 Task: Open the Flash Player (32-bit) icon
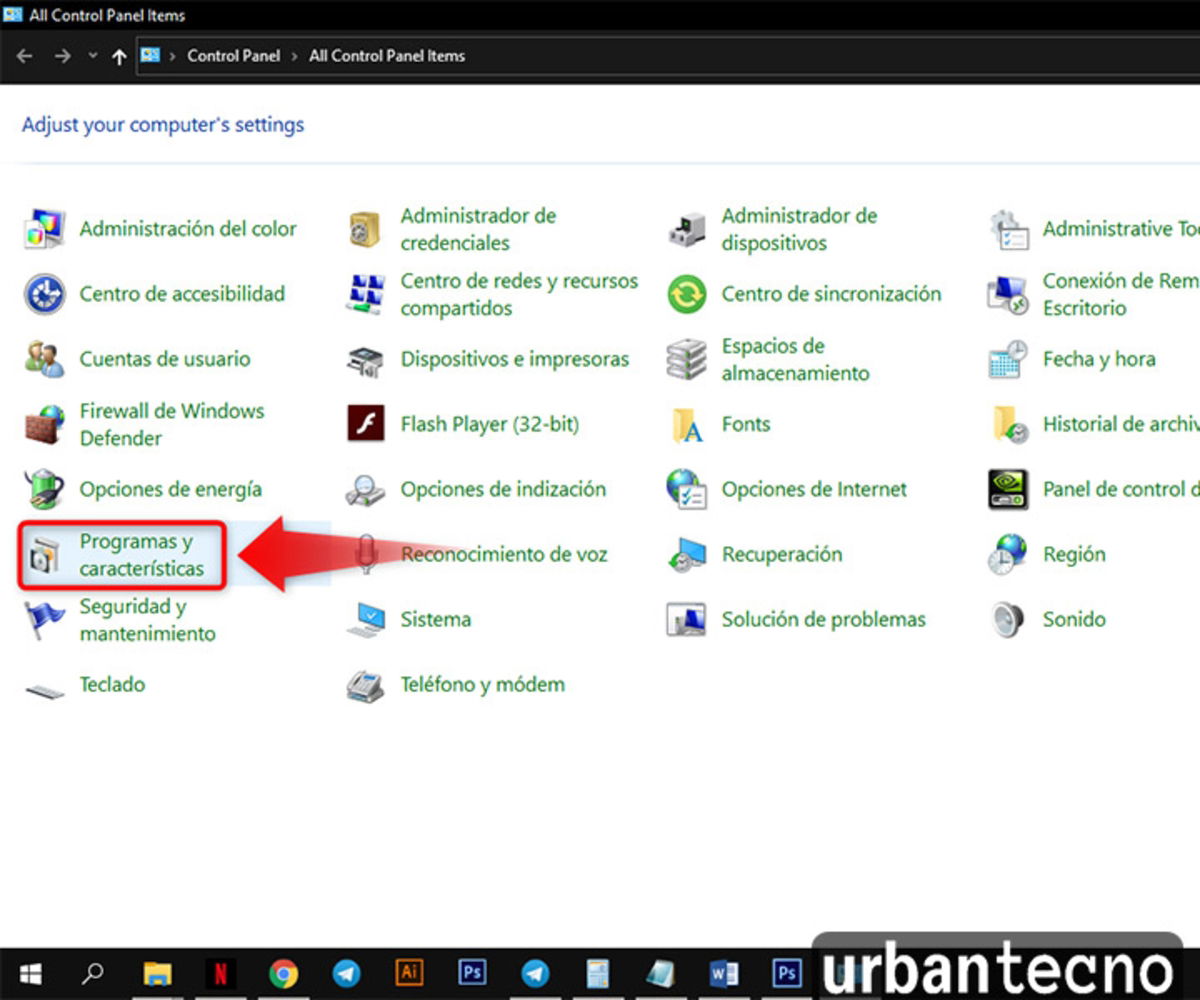(x=365, y=424)
